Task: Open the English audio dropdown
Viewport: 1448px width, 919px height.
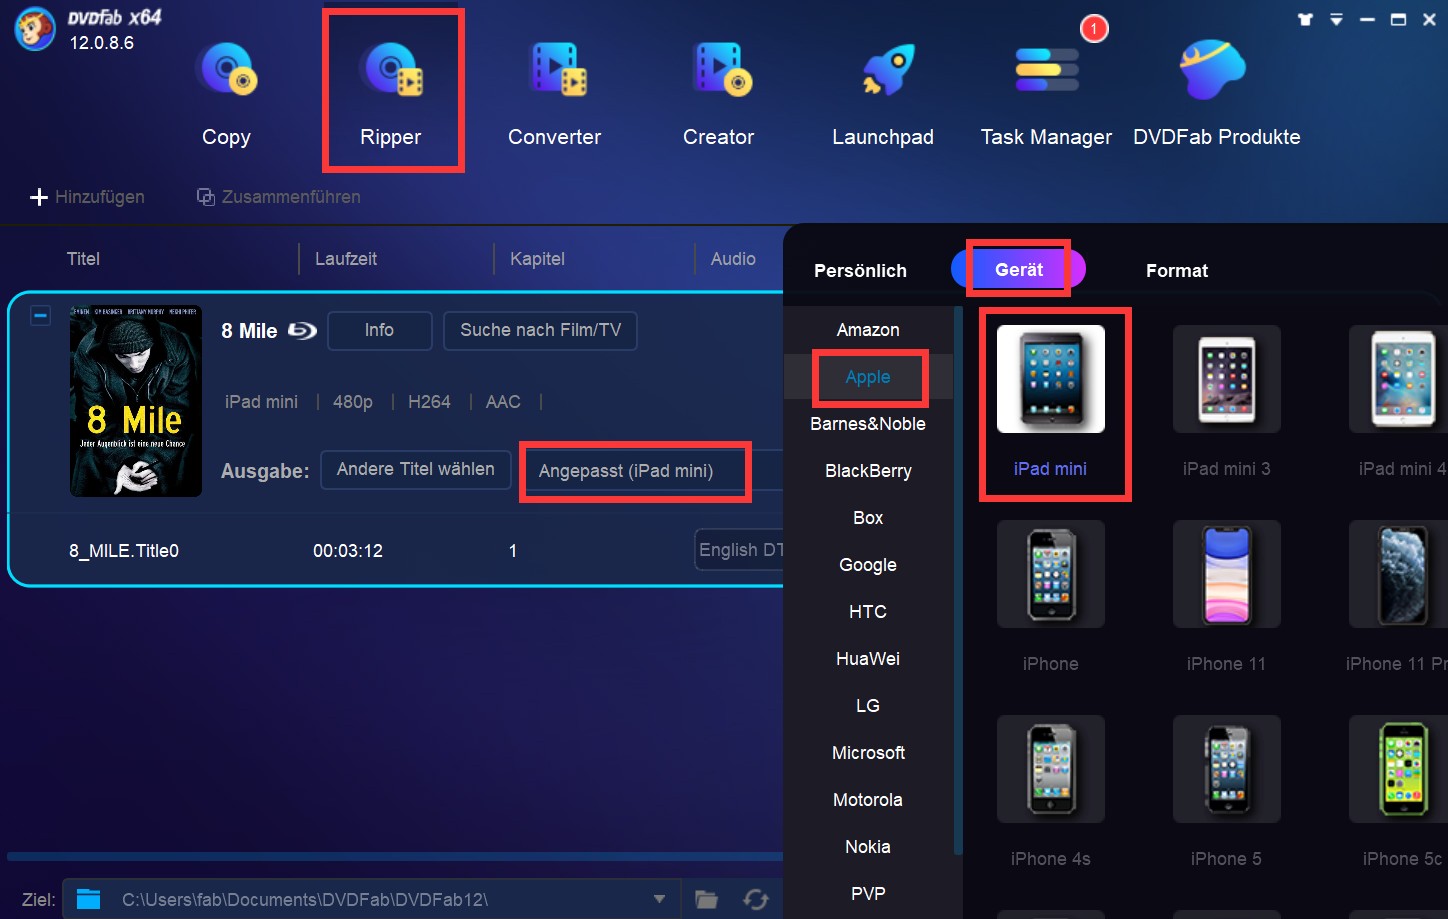Action: click(740, 550)
